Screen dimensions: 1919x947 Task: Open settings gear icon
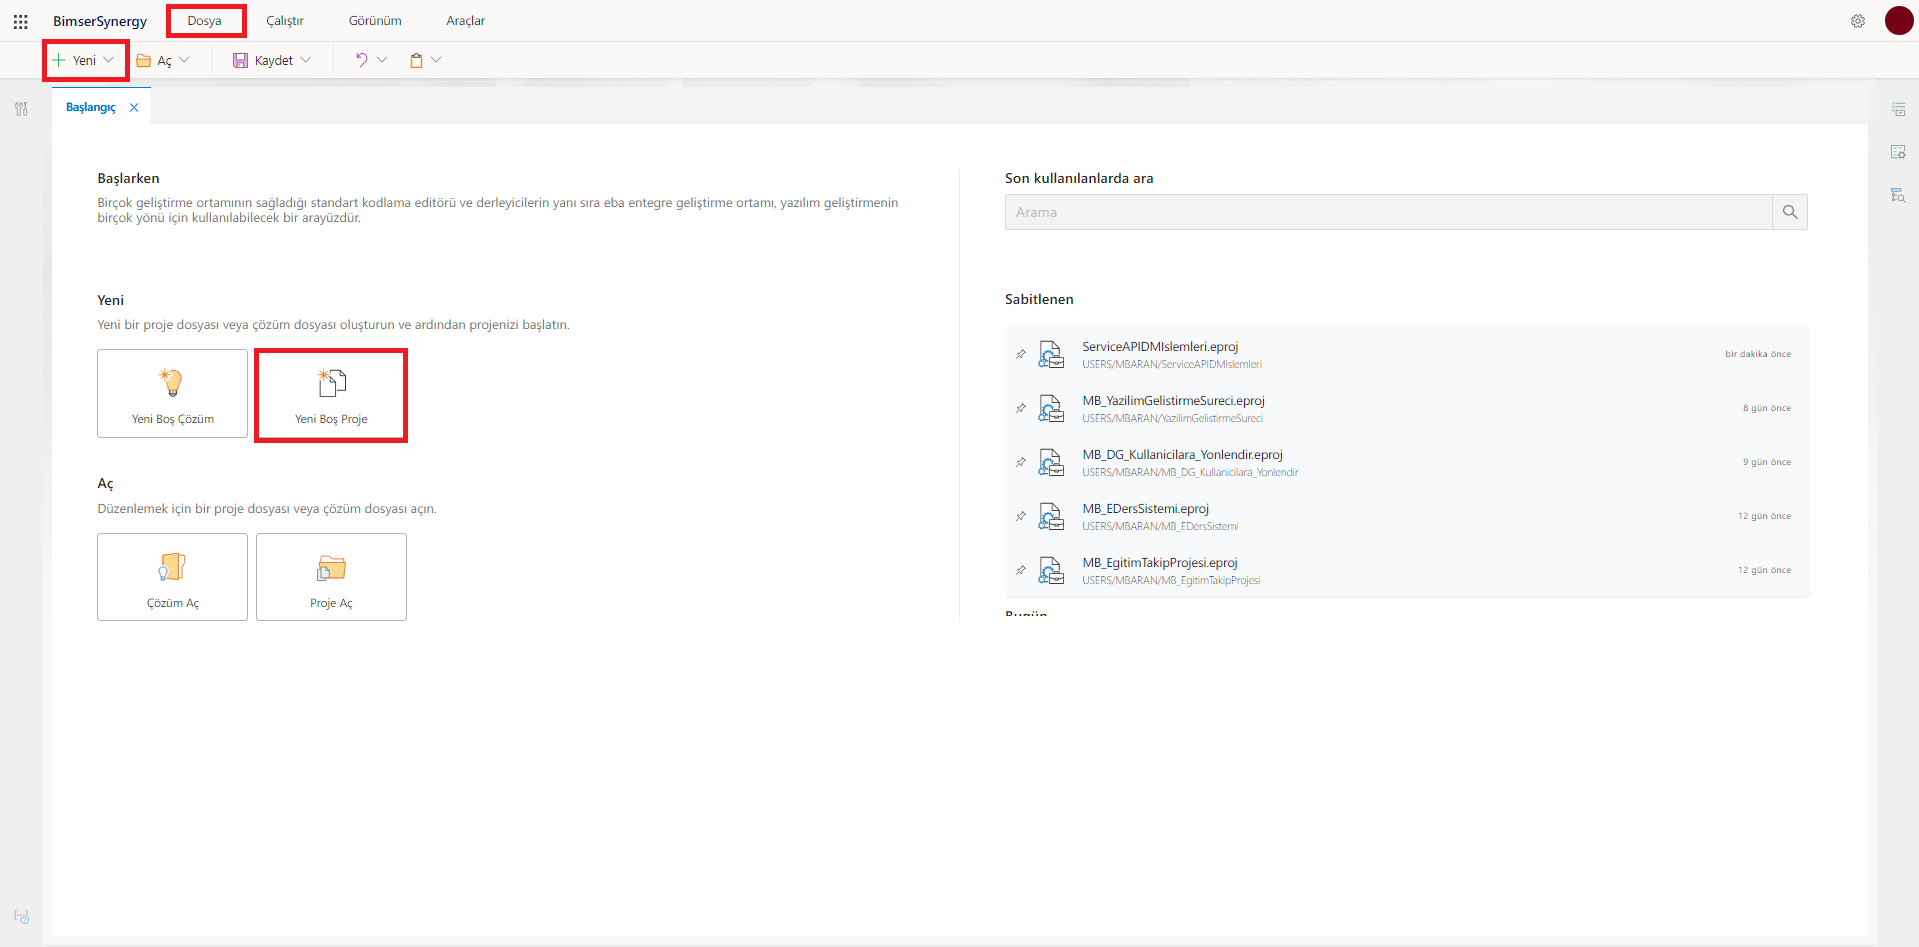coord(1858,21)
